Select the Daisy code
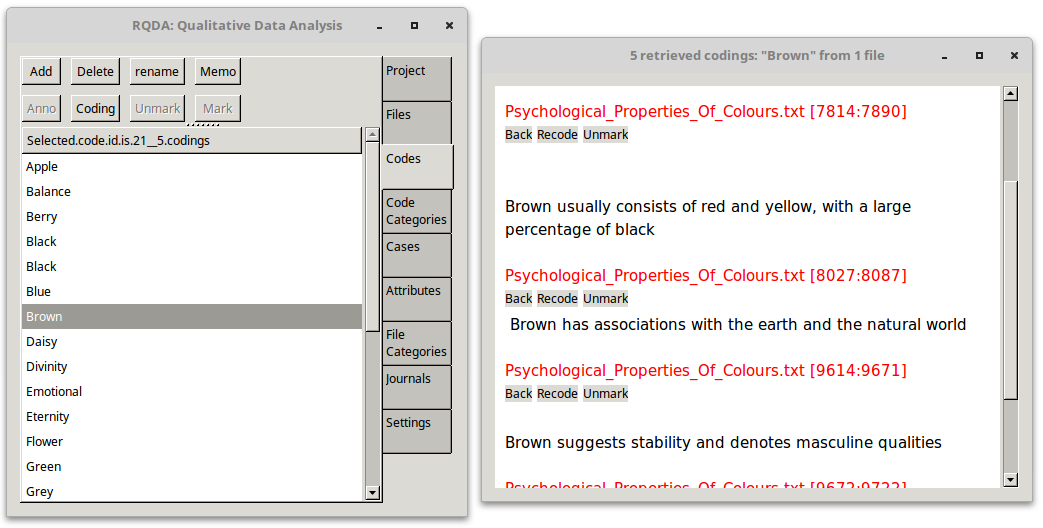This screenshot has width=1043, height=528. (192, 342)
